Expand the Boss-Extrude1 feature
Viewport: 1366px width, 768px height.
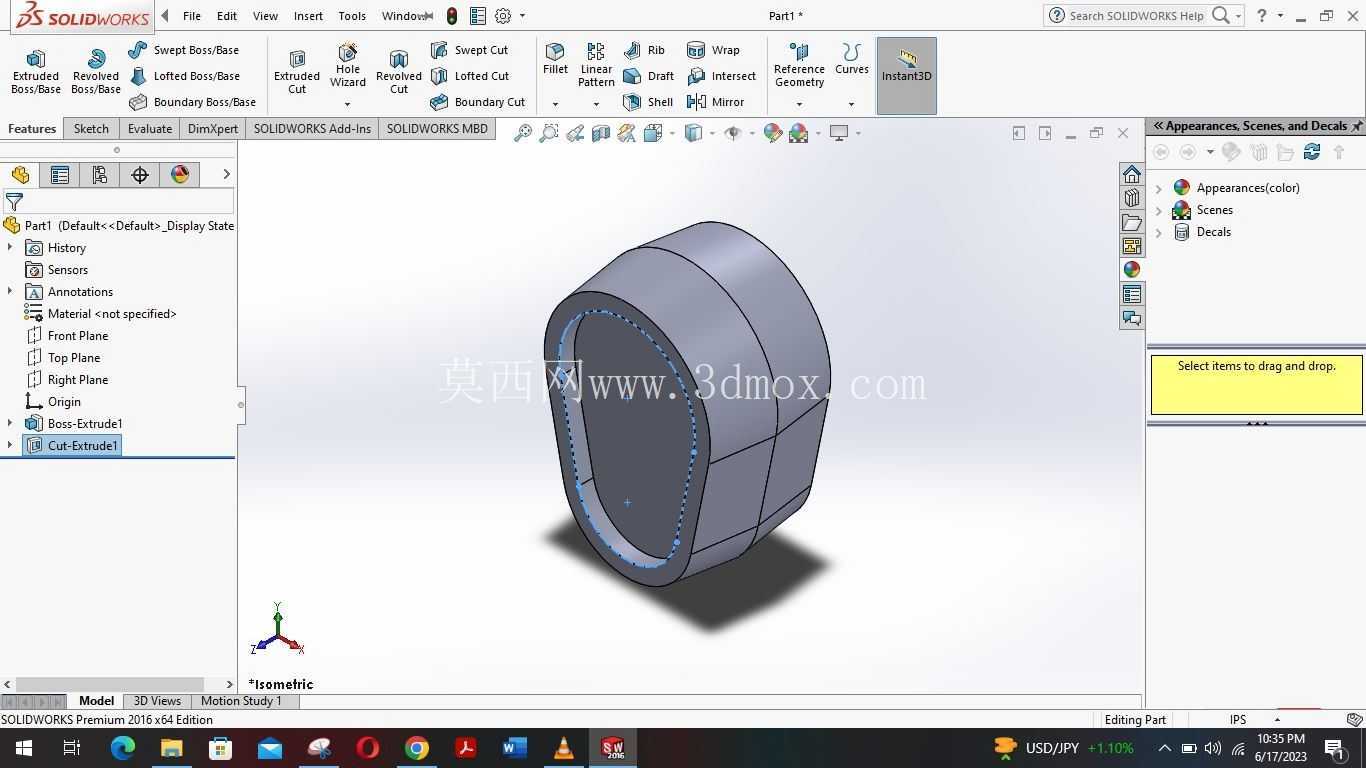tap(10, 424)
